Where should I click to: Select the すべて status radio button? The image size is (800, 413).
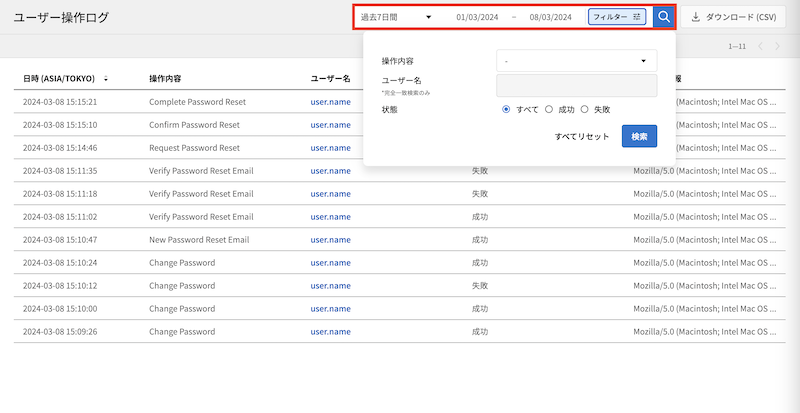click(506, 109)
